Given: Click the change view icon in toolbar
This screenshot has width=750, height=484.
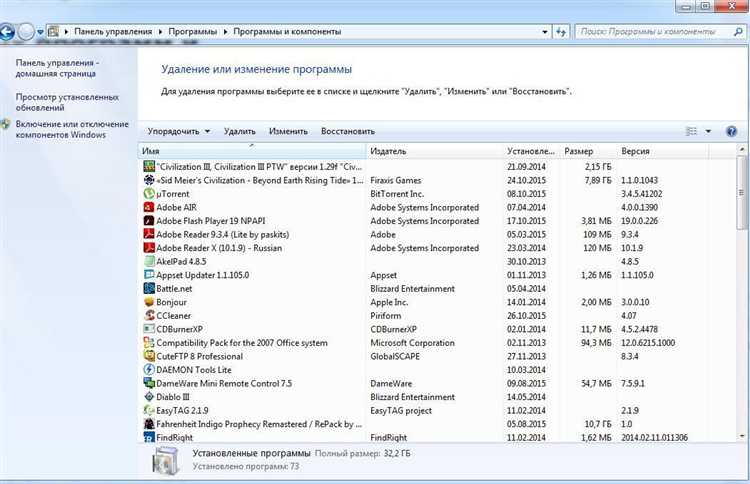Looking at the screenshot, I should click(692, 131).
